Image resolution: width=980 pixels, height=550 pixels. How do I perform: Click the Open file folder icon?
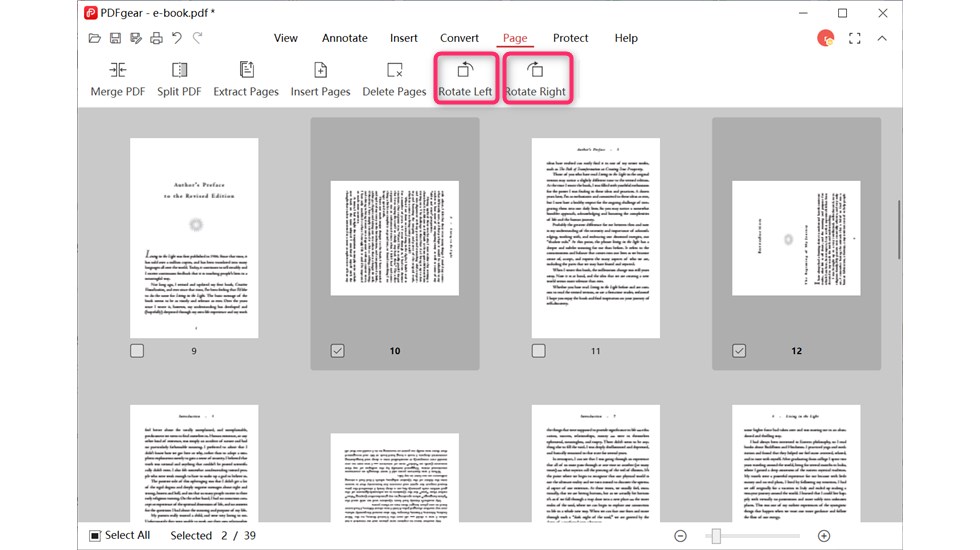click(95, 39)
